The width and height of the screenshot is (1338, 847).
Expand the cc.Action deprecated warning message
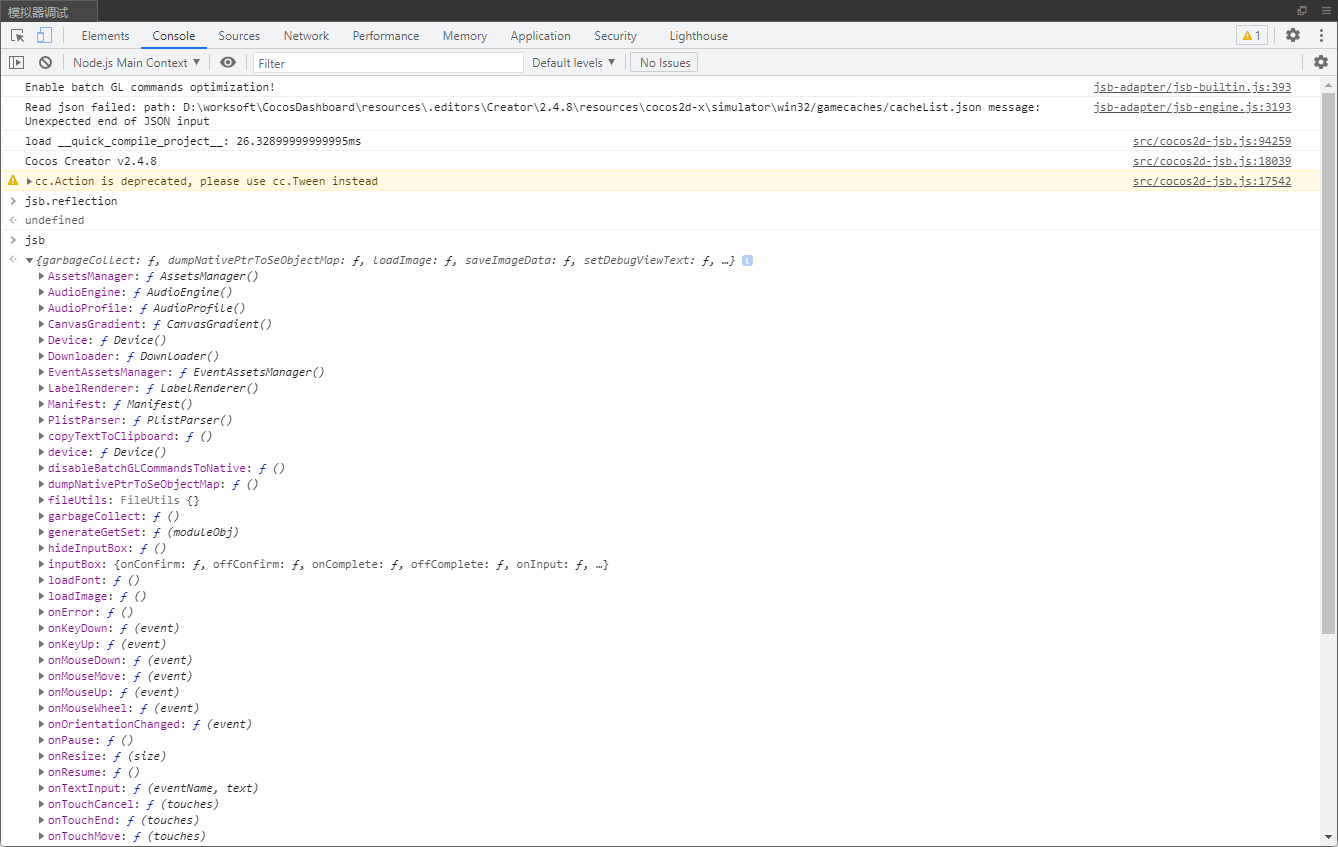[29, 181]
